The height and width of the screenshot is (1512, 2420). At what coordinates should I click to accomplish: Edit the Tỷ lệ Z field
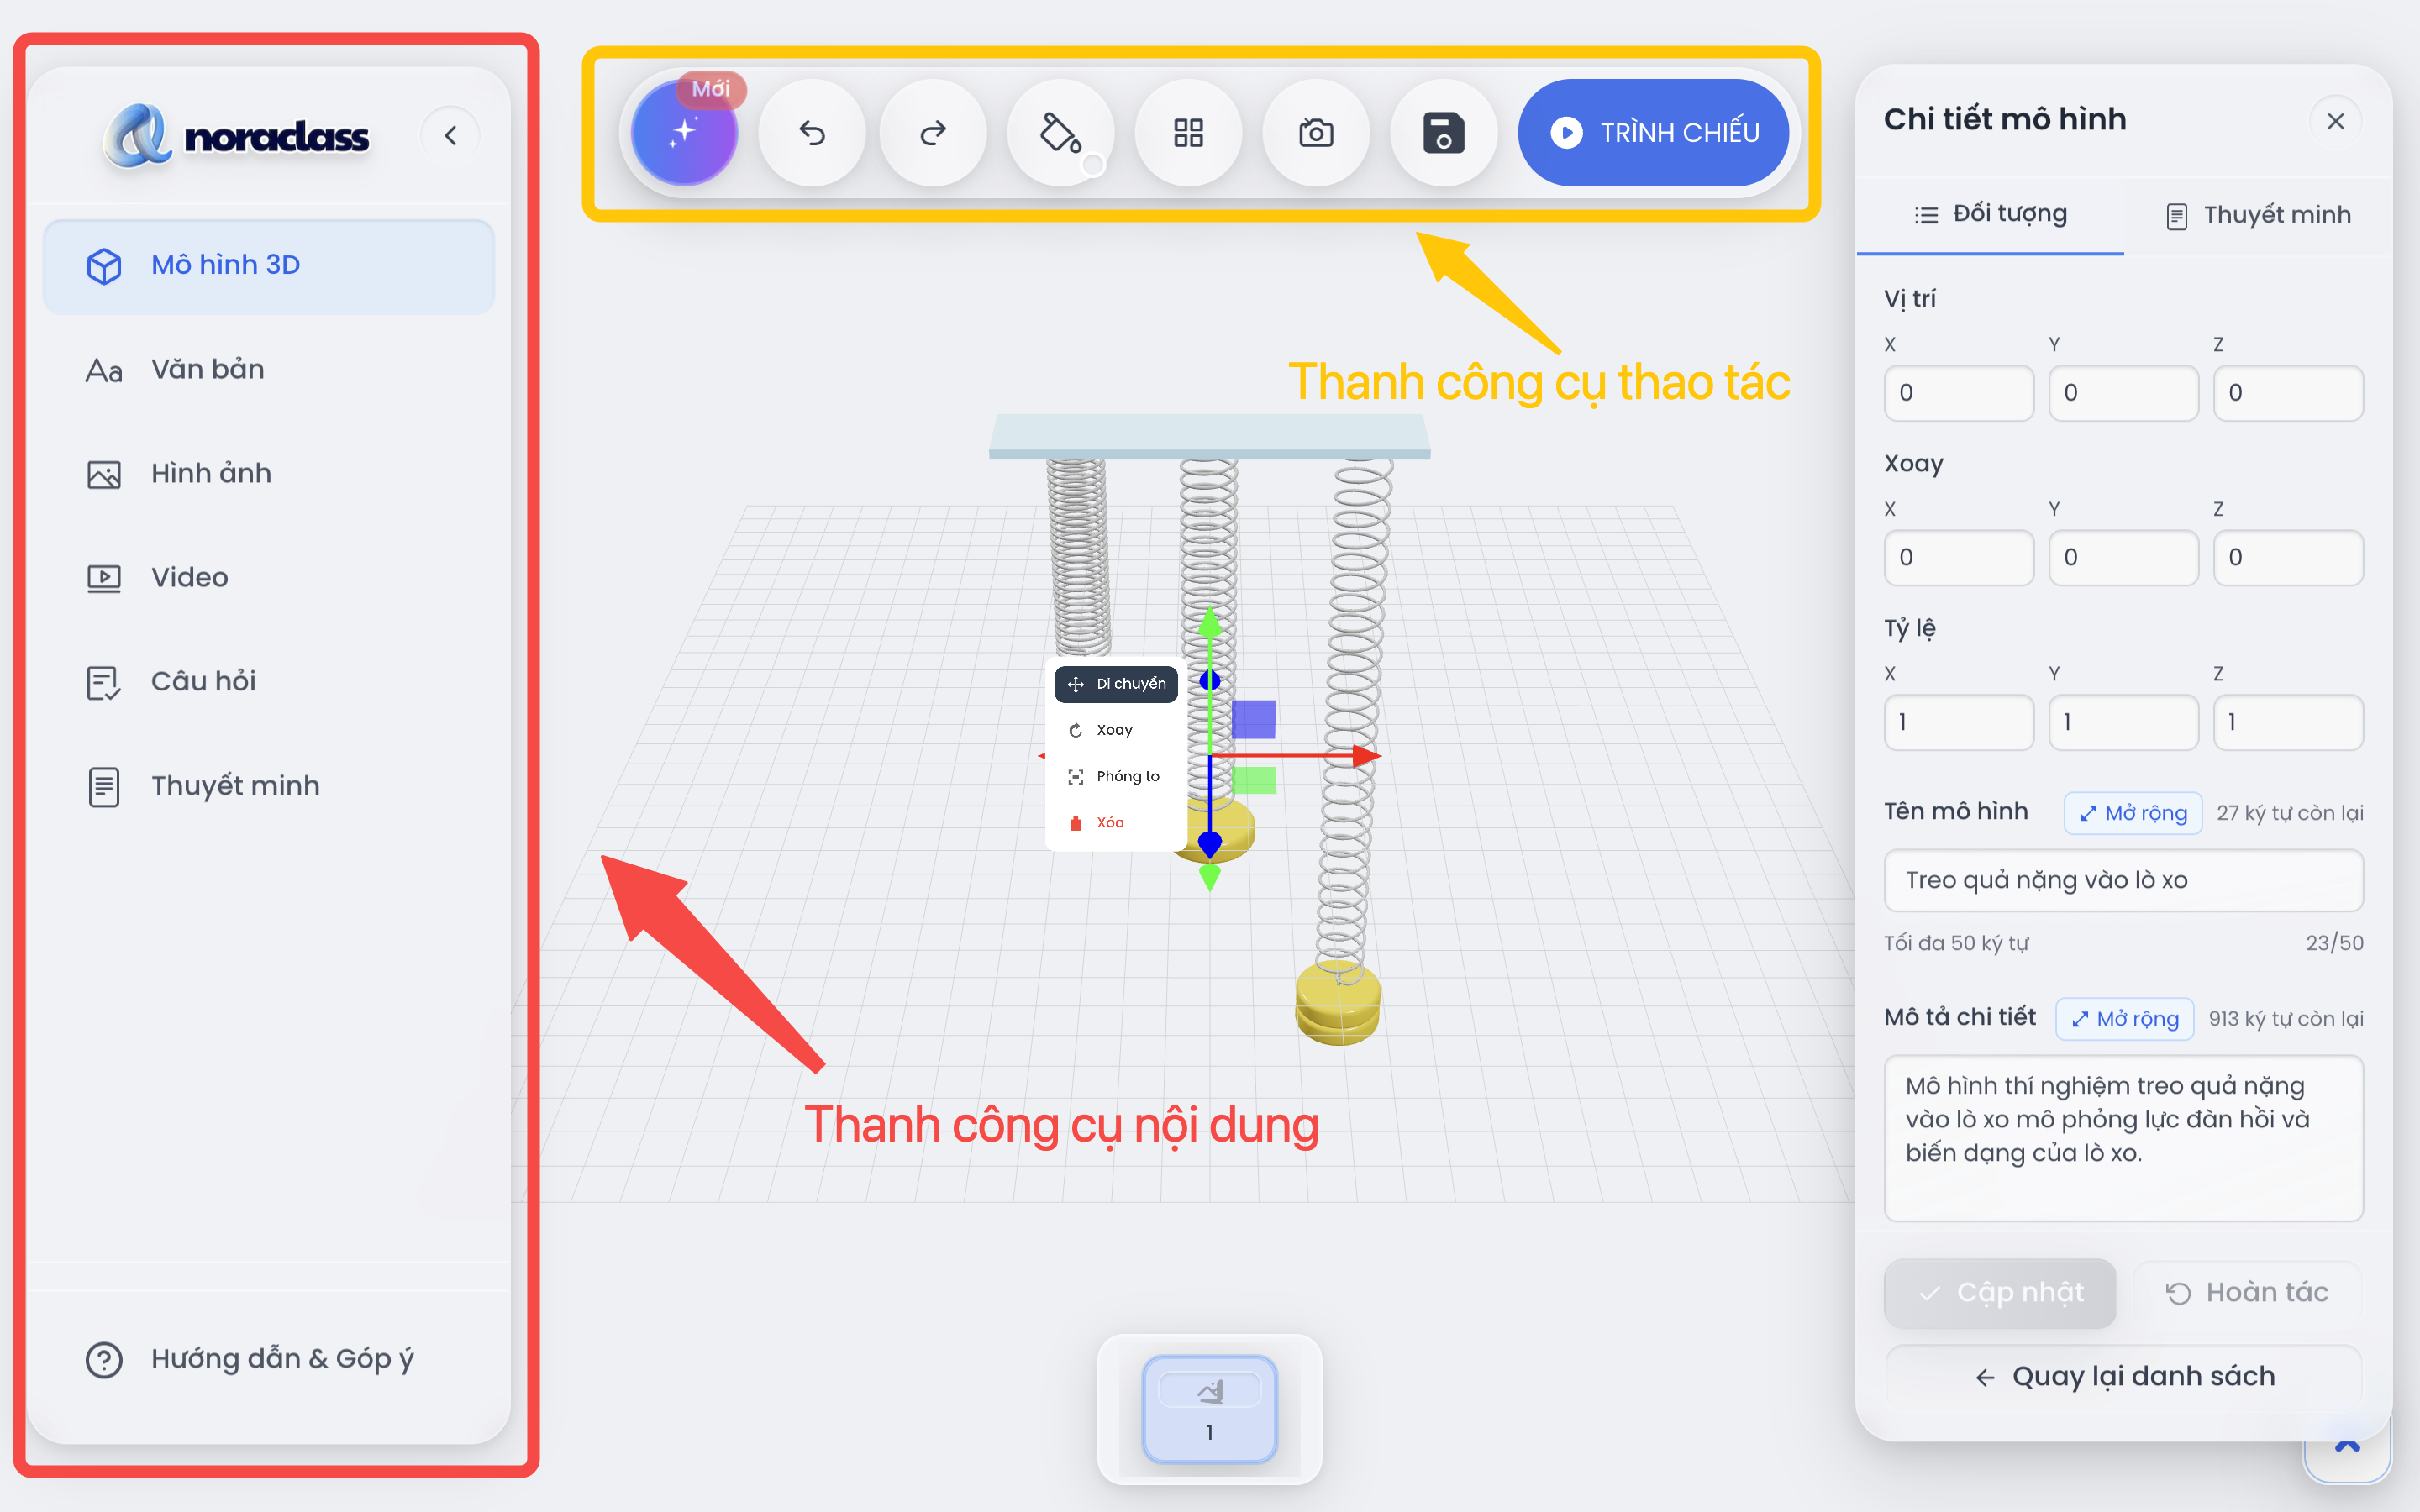tap(2288, 722)
